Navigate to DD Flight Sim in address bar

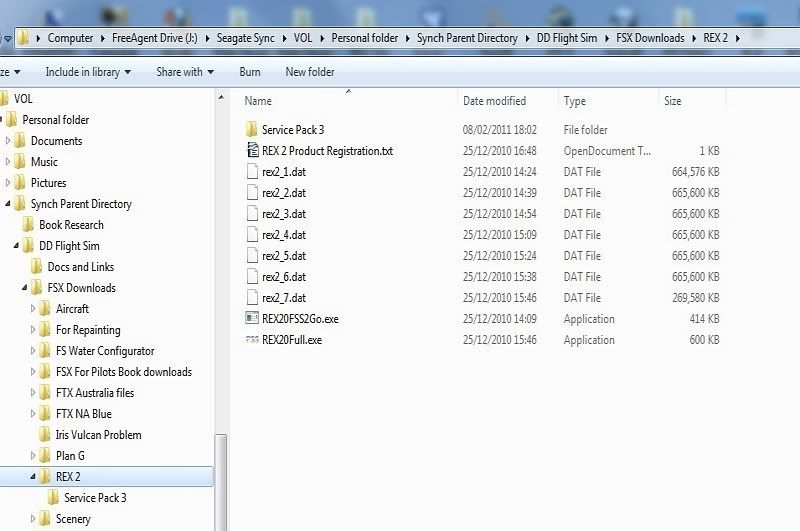[567, 38]
